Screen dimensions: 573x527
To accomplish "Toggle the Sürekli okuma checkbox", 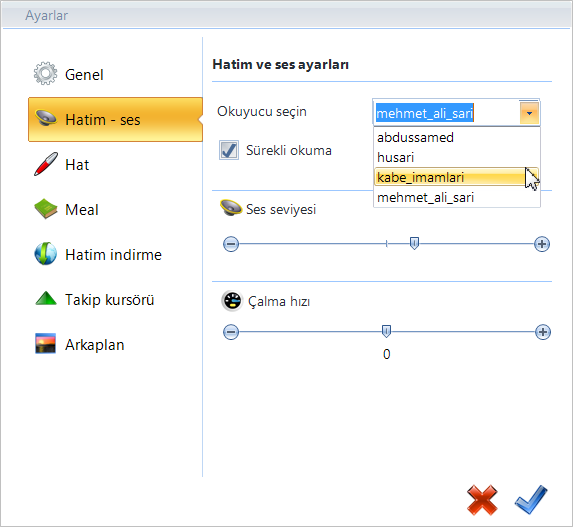I will pos(229,150).
